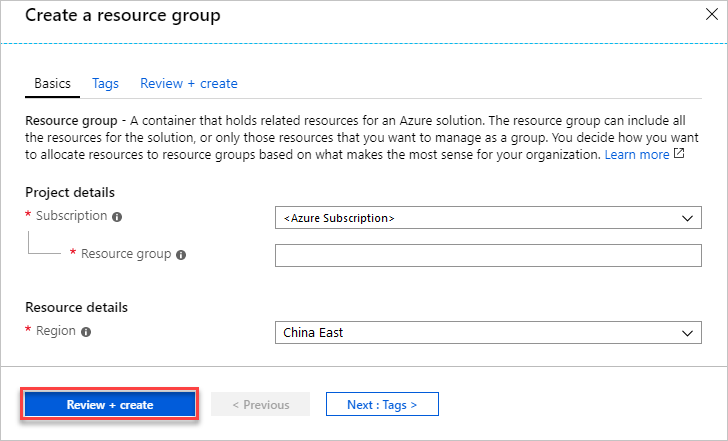
Task: Switch to the Basics tab
Action: click(52, 83)
